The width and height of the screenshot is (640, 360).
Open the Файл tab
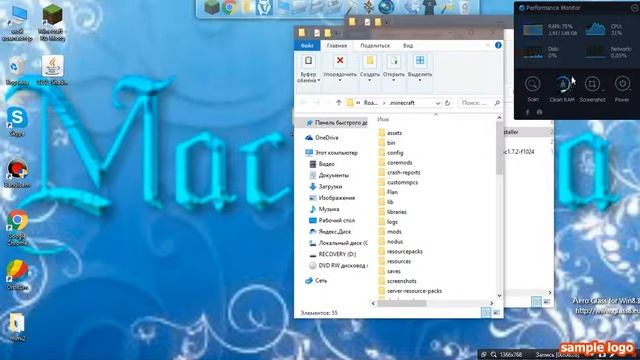[307, 46]
